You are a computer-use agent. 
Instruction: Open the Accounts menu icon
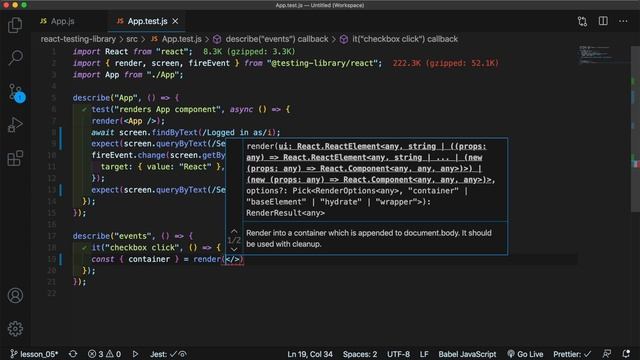[x=15, y=295]
